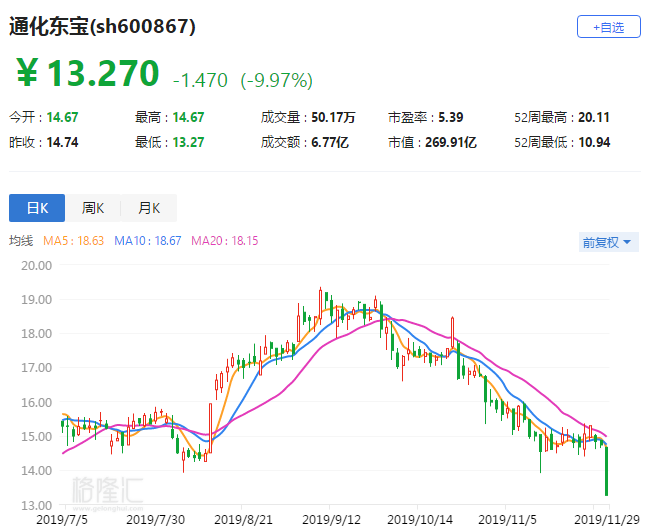Click the 2019/11/29 date label
This screenshot has width=662, height=531.
[x=607, y=520]
